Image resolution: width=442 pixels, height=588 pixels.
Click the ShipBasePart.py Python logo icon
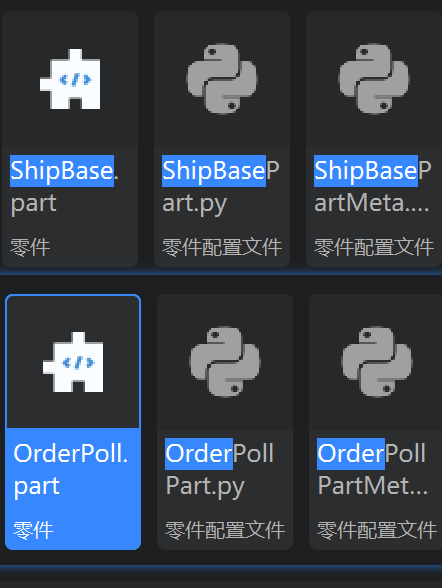click(x=222, y=79)
